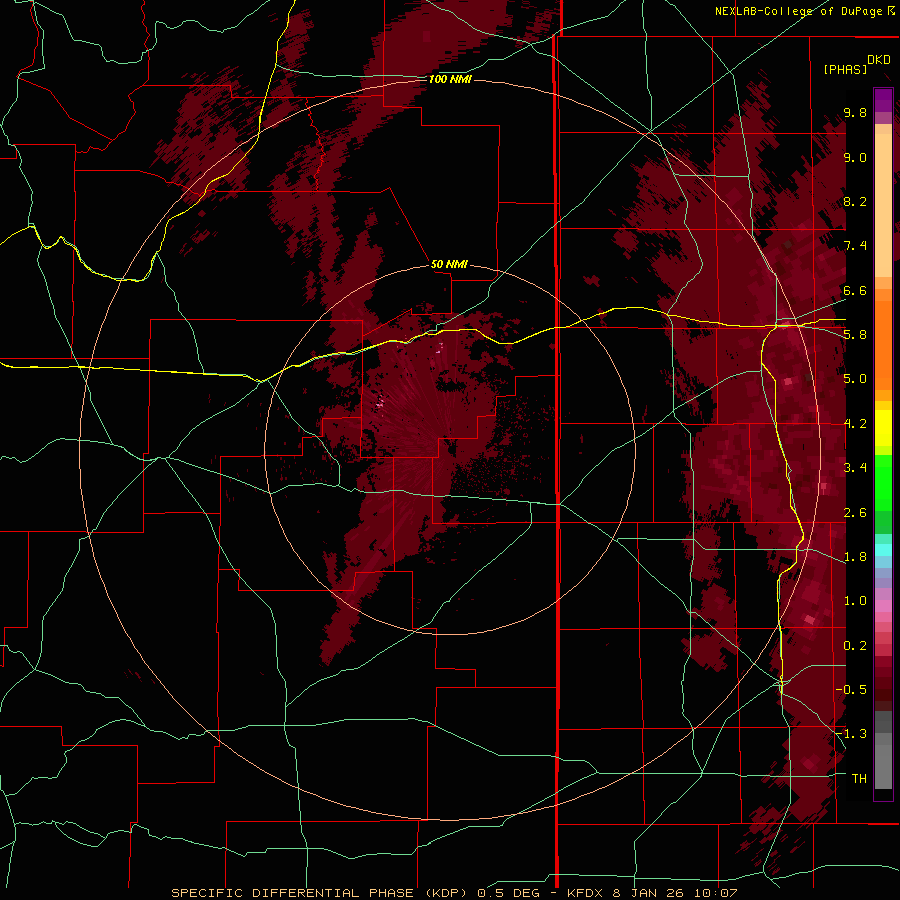Click the 0.2 legend value
Viewport: 900px width, 900px height.
(x=855, y=646)
